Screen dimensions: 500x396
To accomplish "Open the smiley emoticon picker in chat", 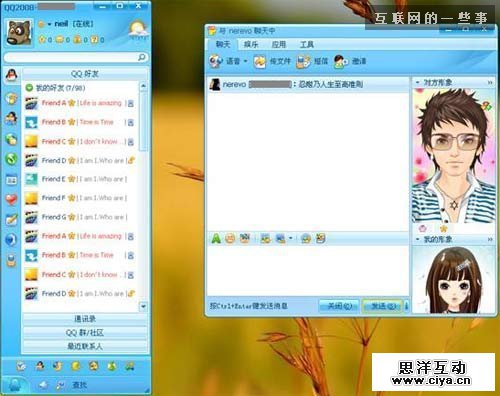I will [230, 238].
